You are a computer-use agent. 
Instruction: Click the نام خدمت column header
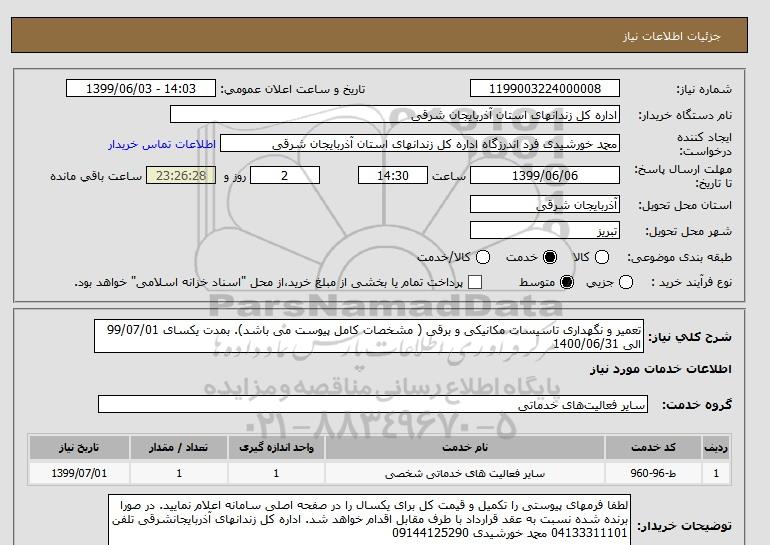pyautogui.click(x=465, y=447)
